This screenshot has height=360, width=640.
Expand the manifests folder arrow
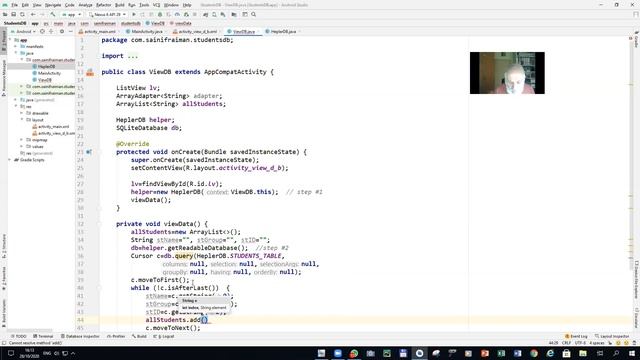(x=16, y=47)
